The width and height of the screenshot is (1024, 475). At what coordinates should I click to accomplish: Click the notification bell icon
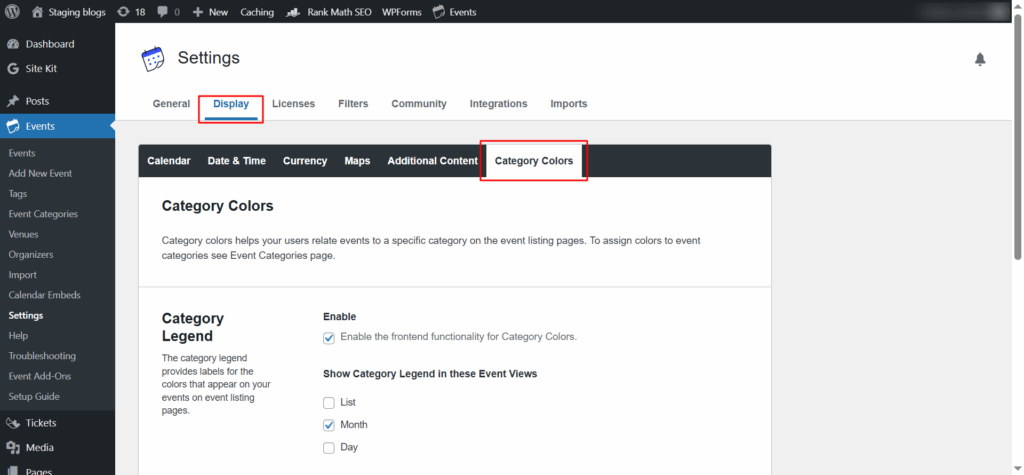click(980, 59)
